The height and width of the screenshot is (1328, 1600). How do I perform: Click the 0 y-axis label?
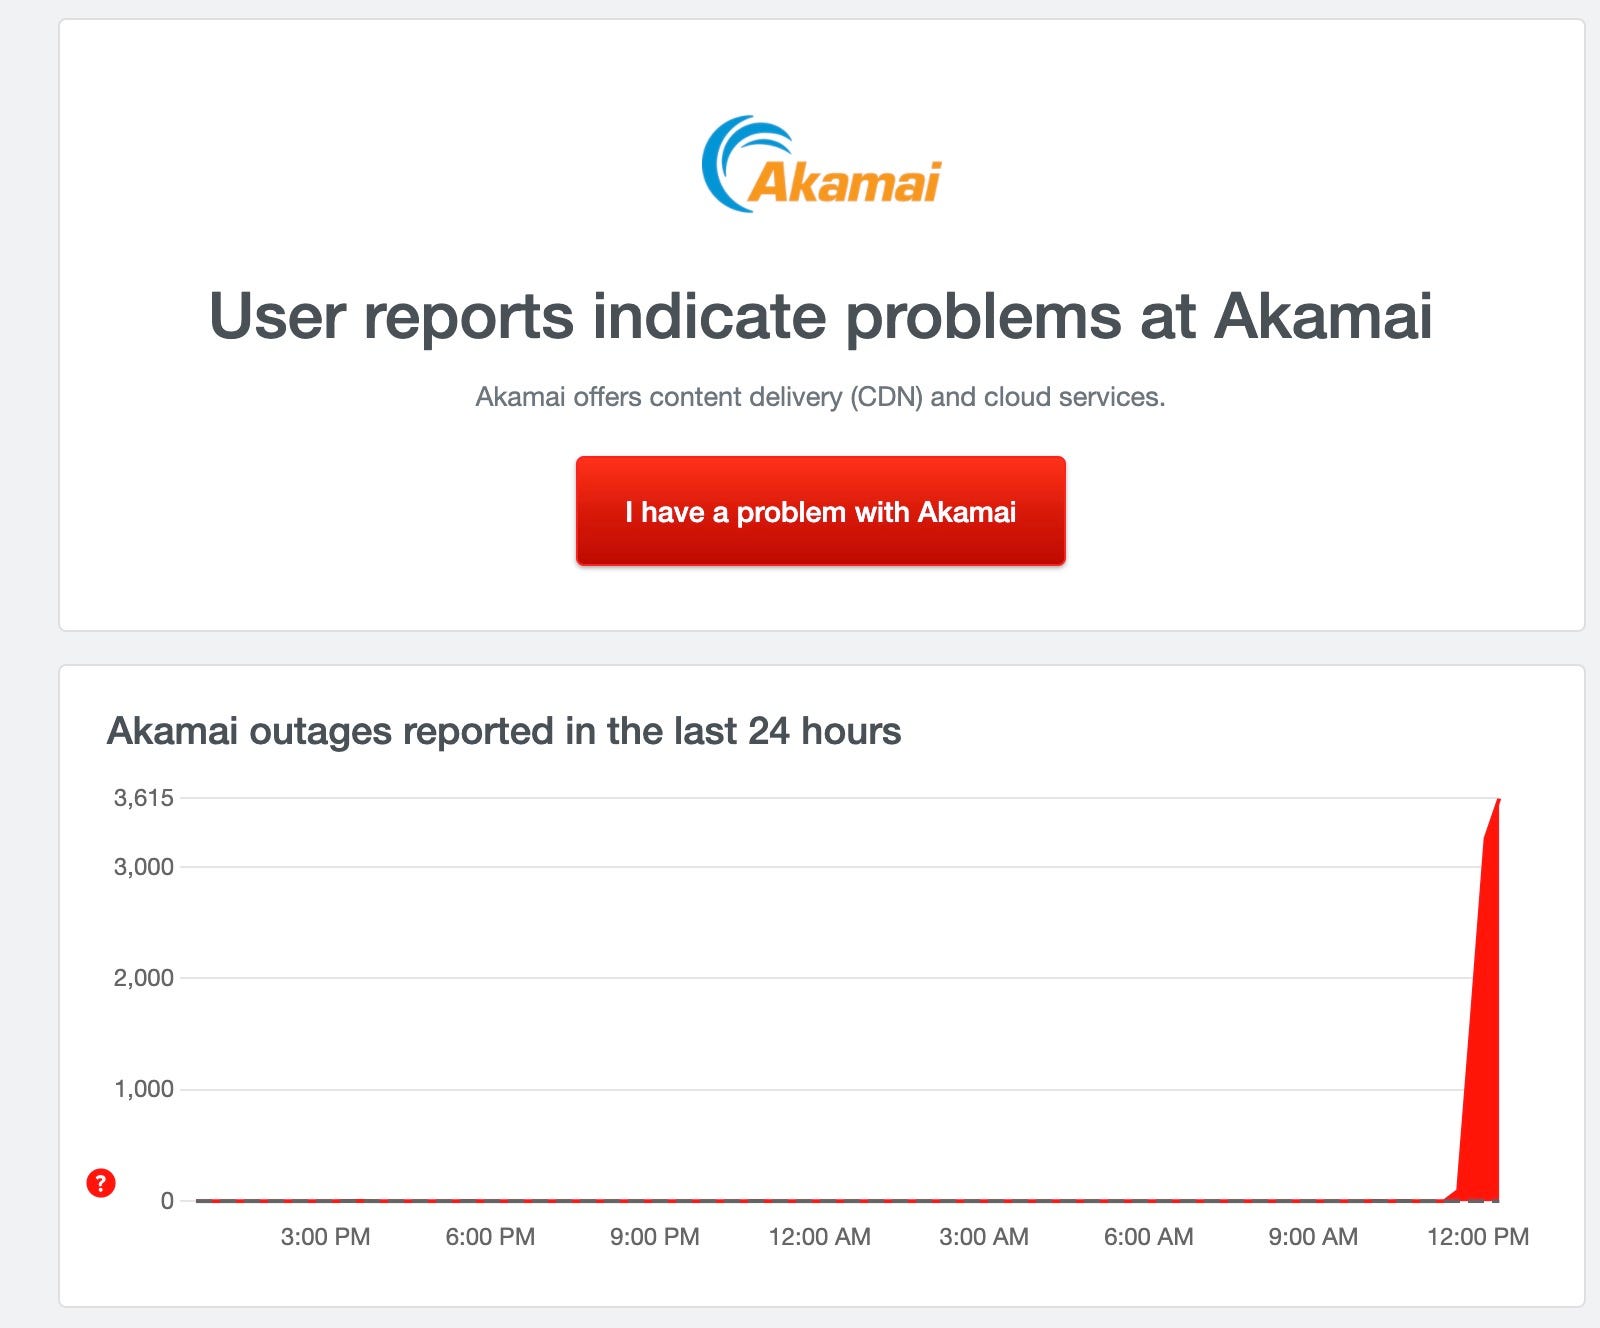167,1201
